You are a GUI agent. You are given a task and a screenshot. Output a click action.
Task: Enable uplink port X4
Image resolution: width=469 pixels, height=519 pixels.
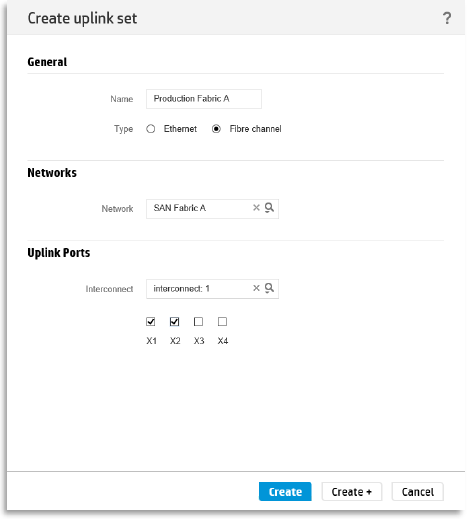(x=222, y=321)
